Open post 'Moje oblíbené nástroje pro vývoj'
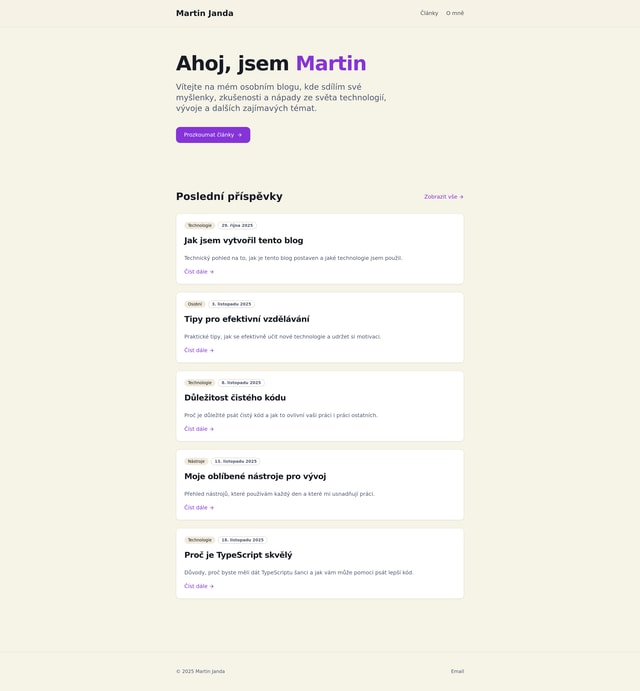 click(x=254, y=476)
